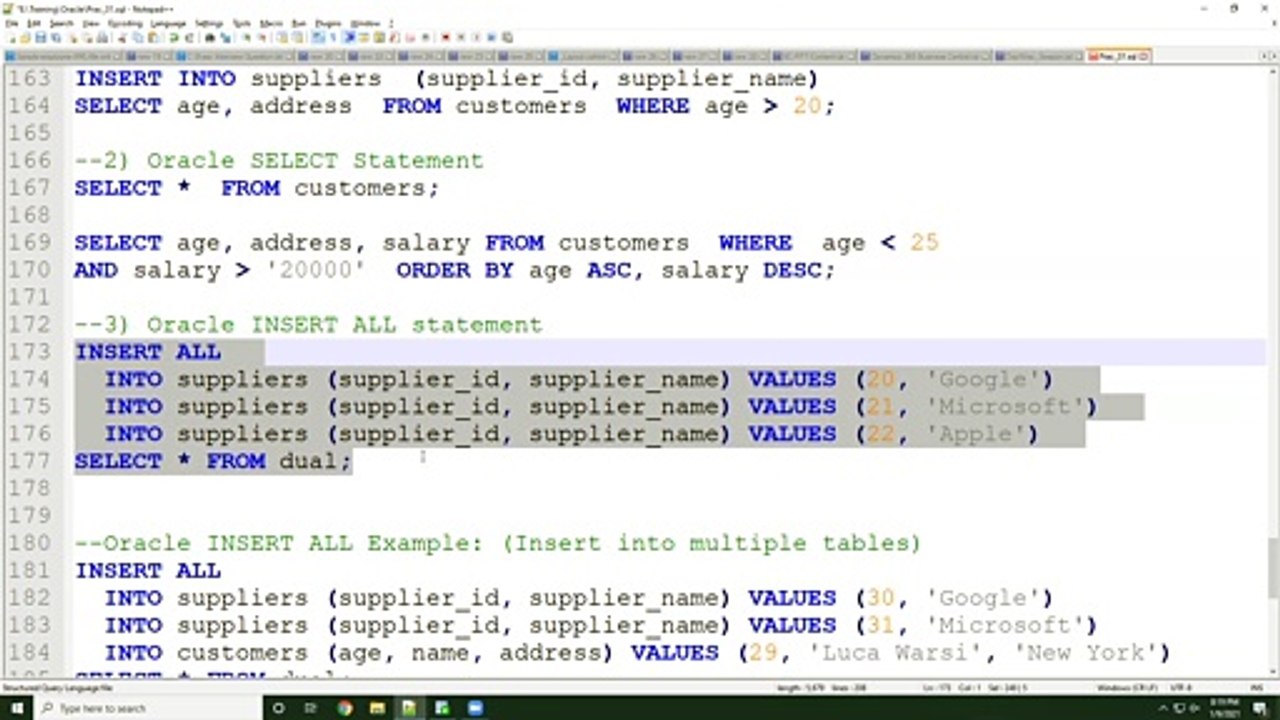Open the Macro menu
Image resolution: width=1280 pixels, height=720 pixels.
click(x=271, y=23)
